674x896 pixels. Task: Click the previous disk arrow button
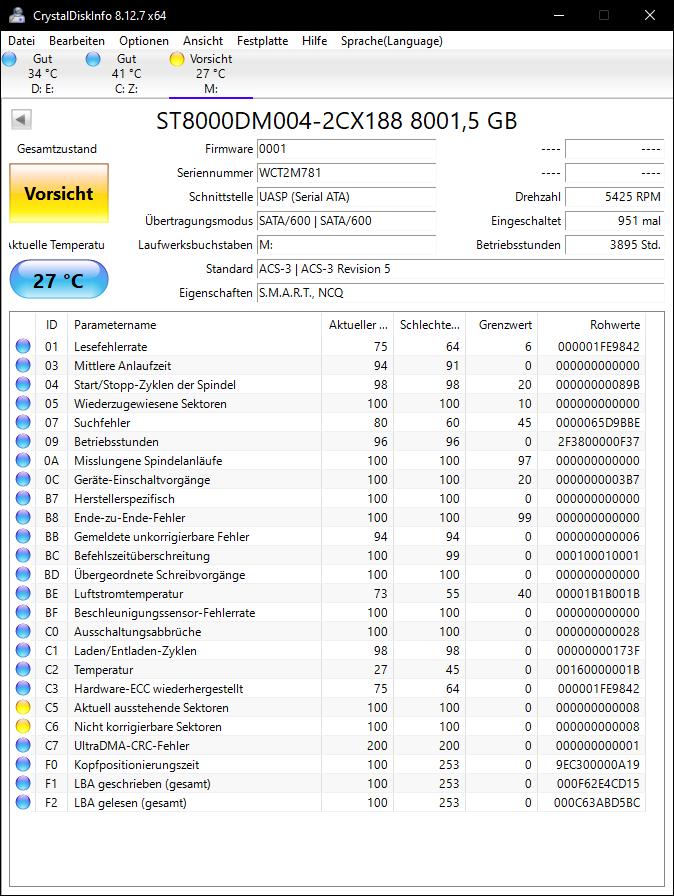tap(21, 119)
